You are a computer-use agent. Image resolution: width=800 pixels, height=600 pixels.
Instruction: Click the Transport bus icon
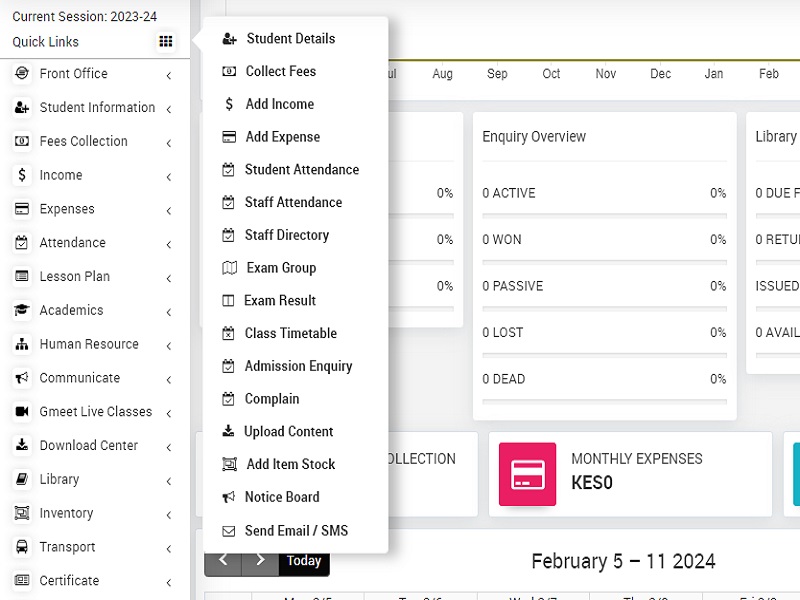(21, 547)
